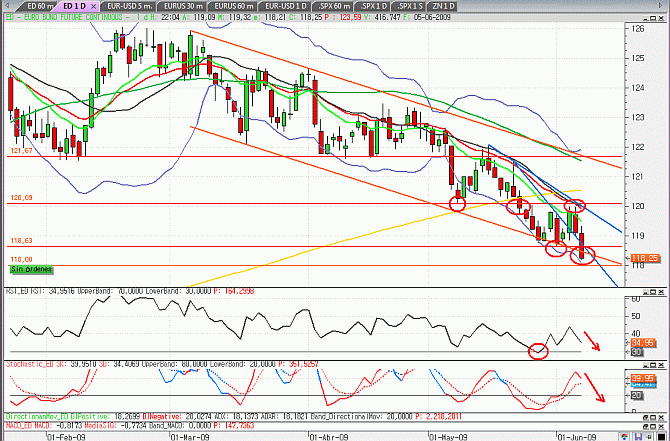Click the Sin órdenes button
Image resolution: width=670 pixels, height=441 pixels.
tap(31, 269)
